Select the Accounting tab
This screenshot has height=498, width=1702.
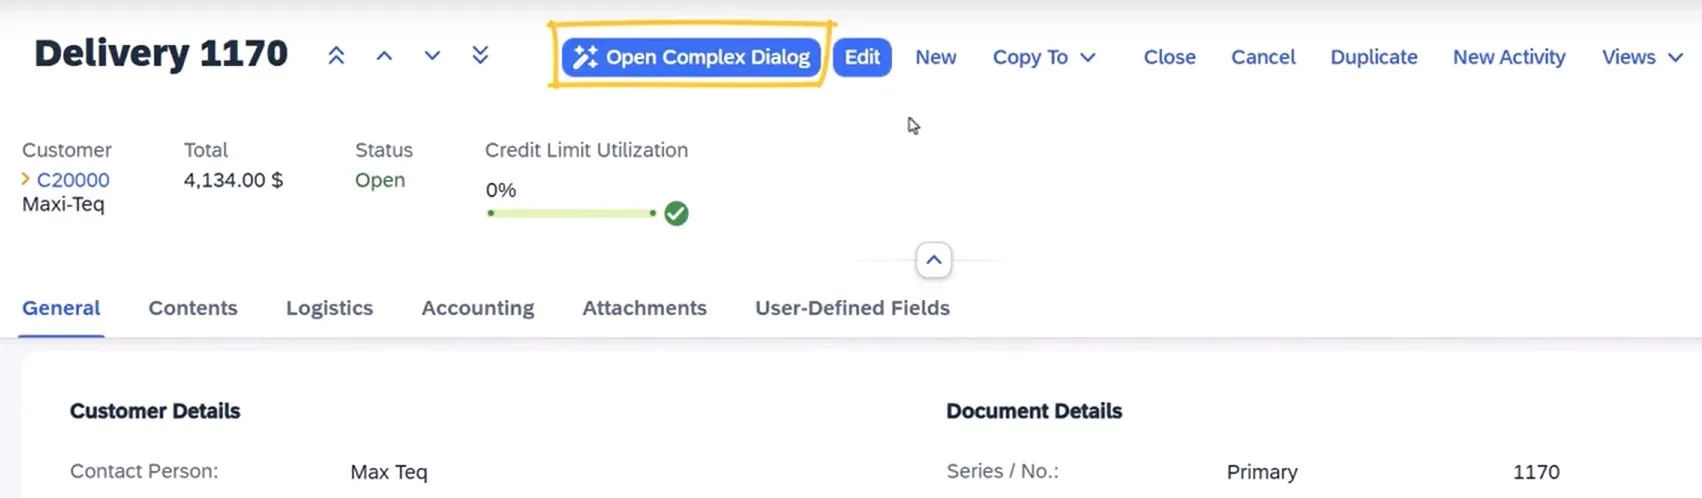click(x=478, y=308)
